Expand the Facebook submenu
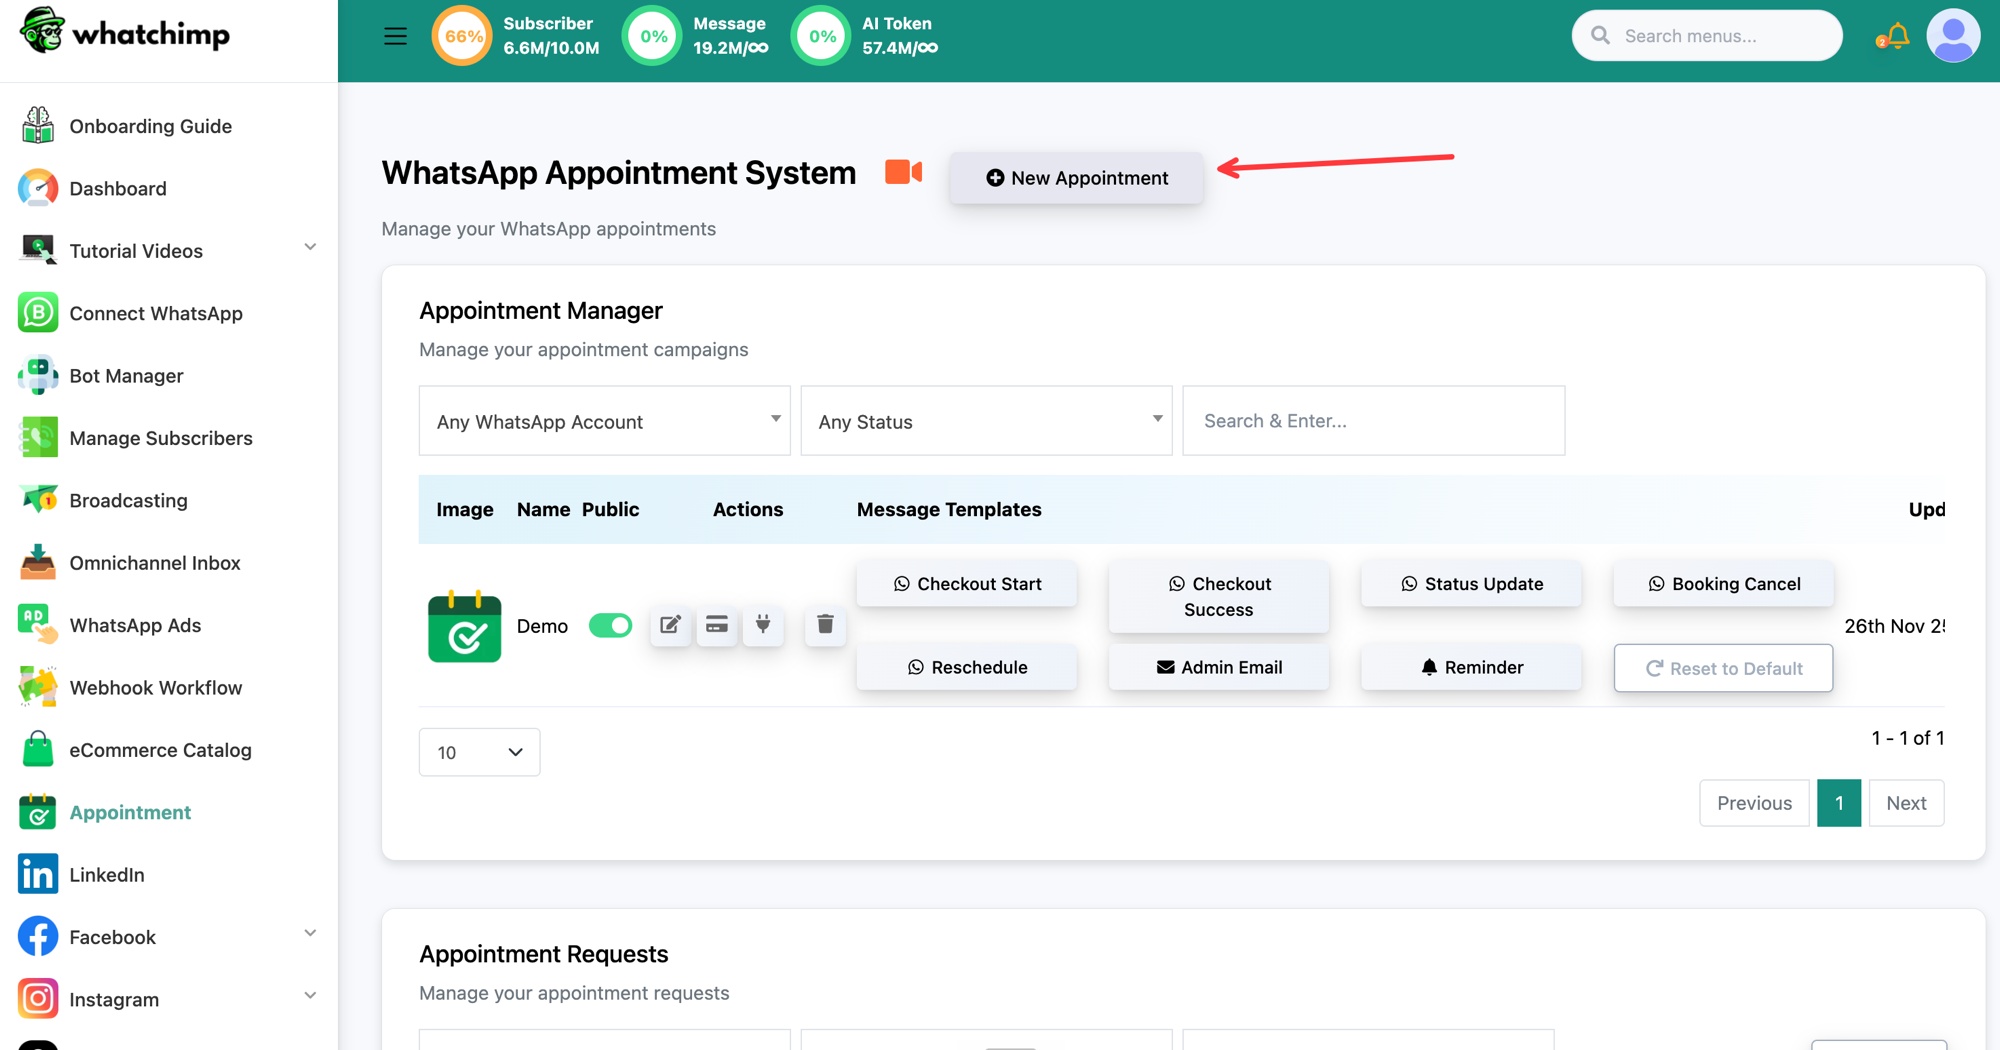 [310, 933]
